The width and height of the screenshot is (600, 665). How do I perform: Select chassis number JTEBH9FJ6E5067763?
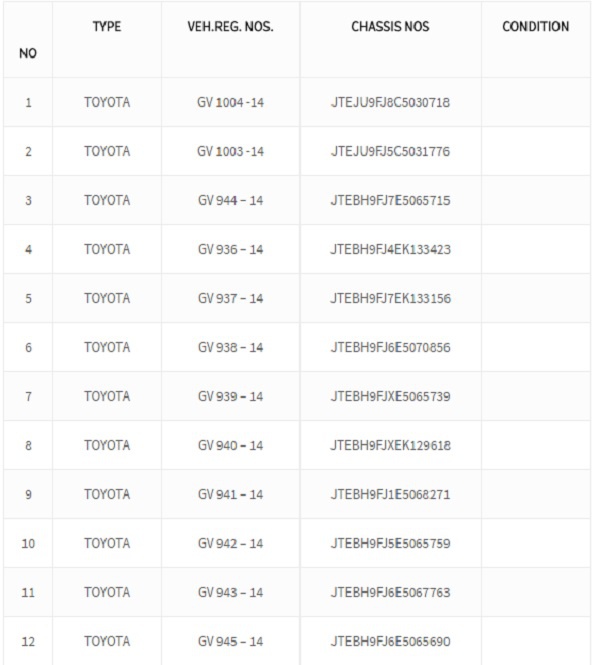(x=390, y=592)
